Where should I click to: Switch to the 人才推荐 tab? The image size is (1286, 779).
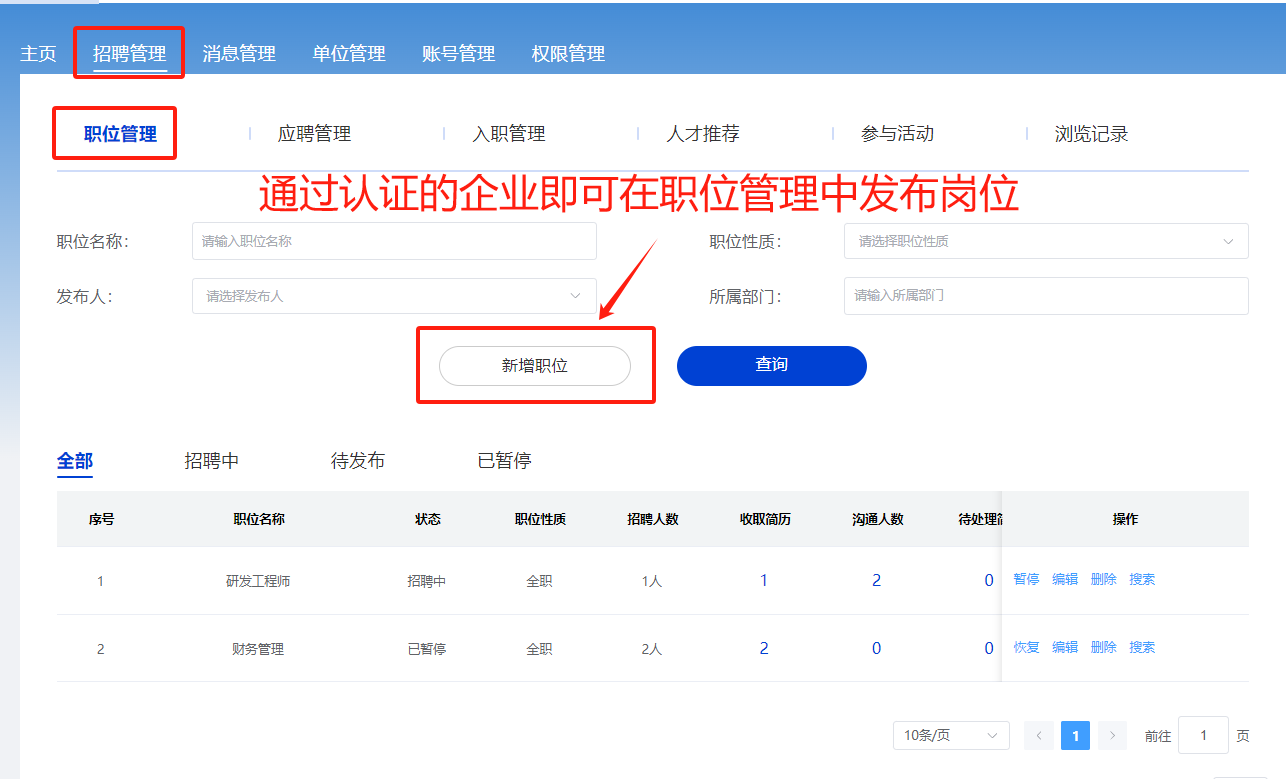pyautogui.click(x=703, y=134)
